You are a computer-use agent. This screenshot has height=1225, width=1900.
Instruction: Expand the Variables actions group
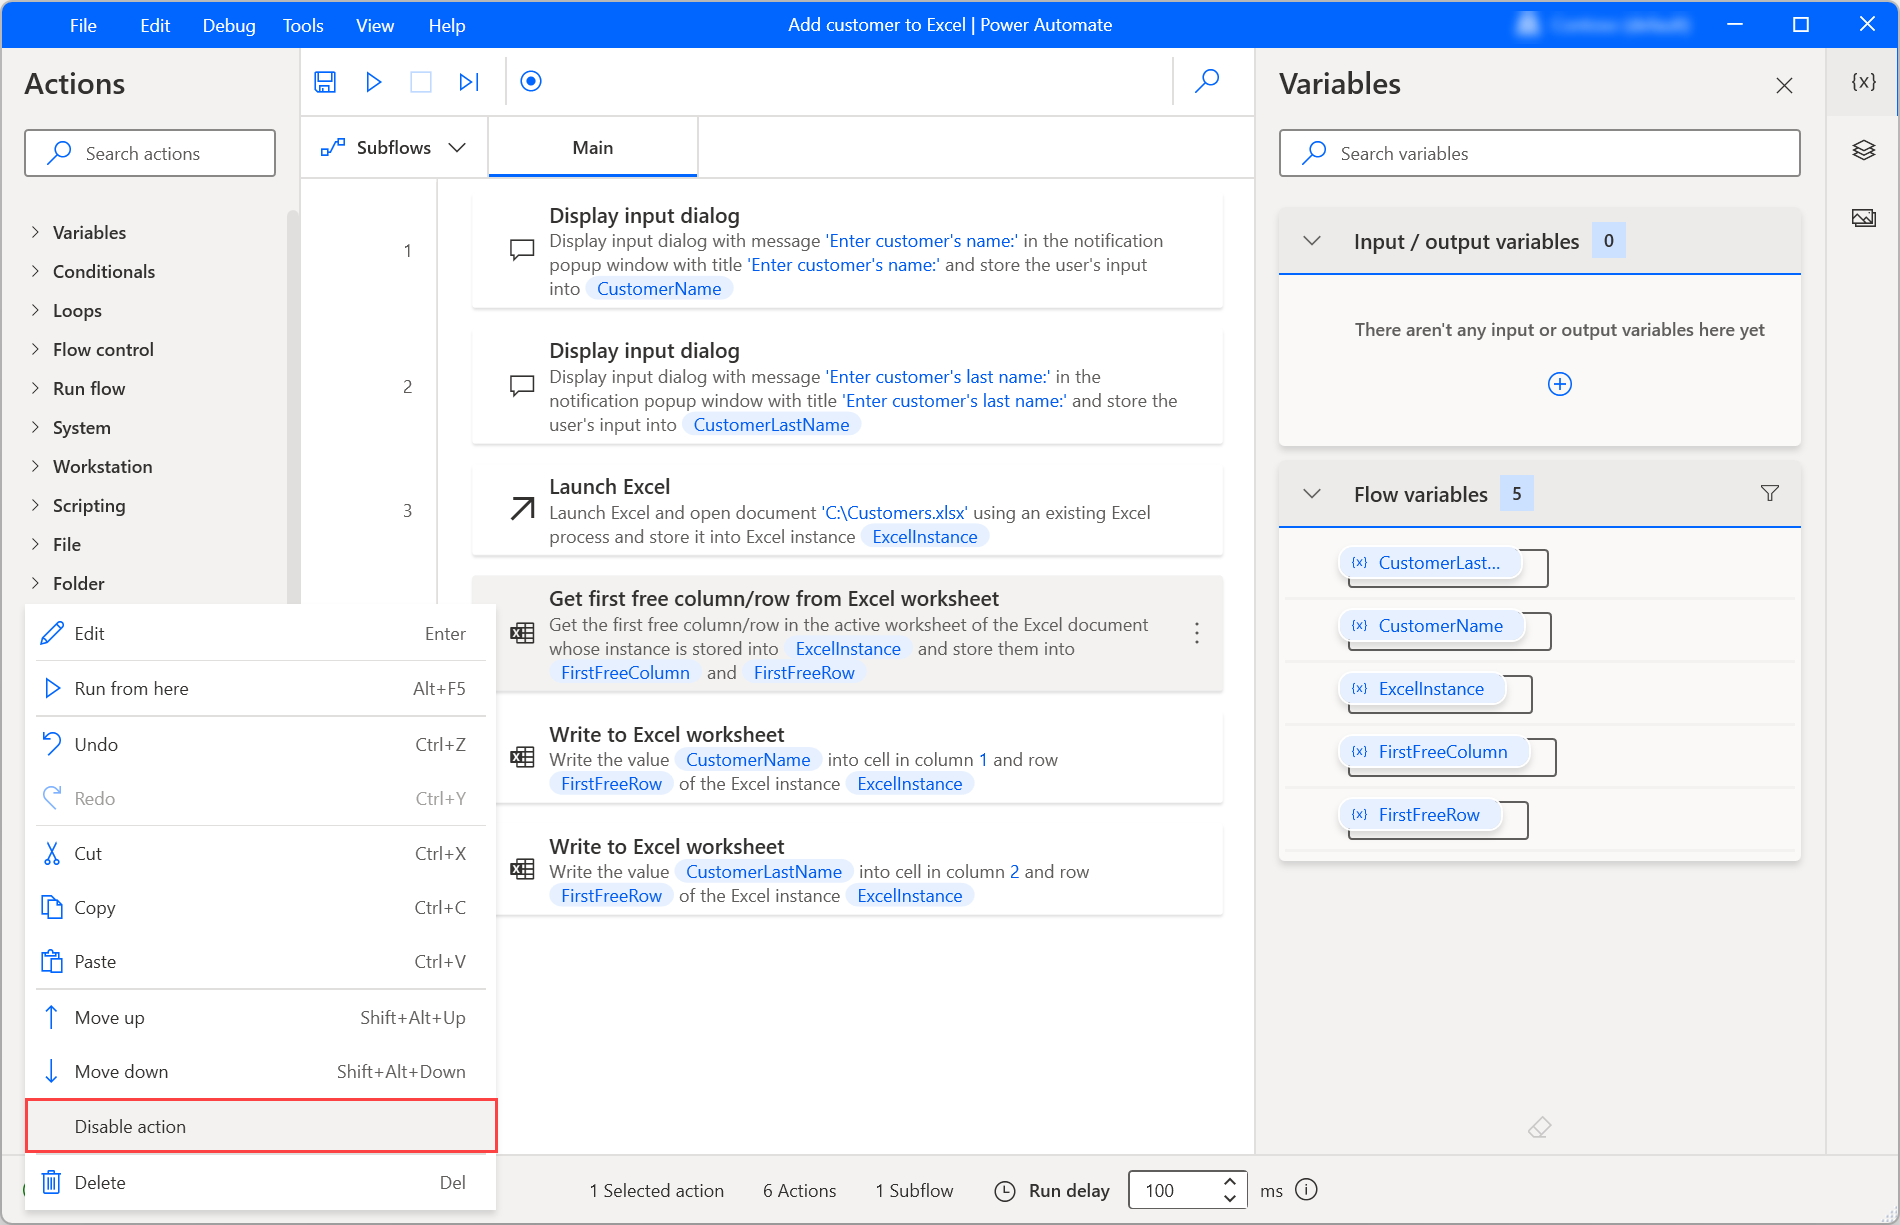(x=35, y=232)
